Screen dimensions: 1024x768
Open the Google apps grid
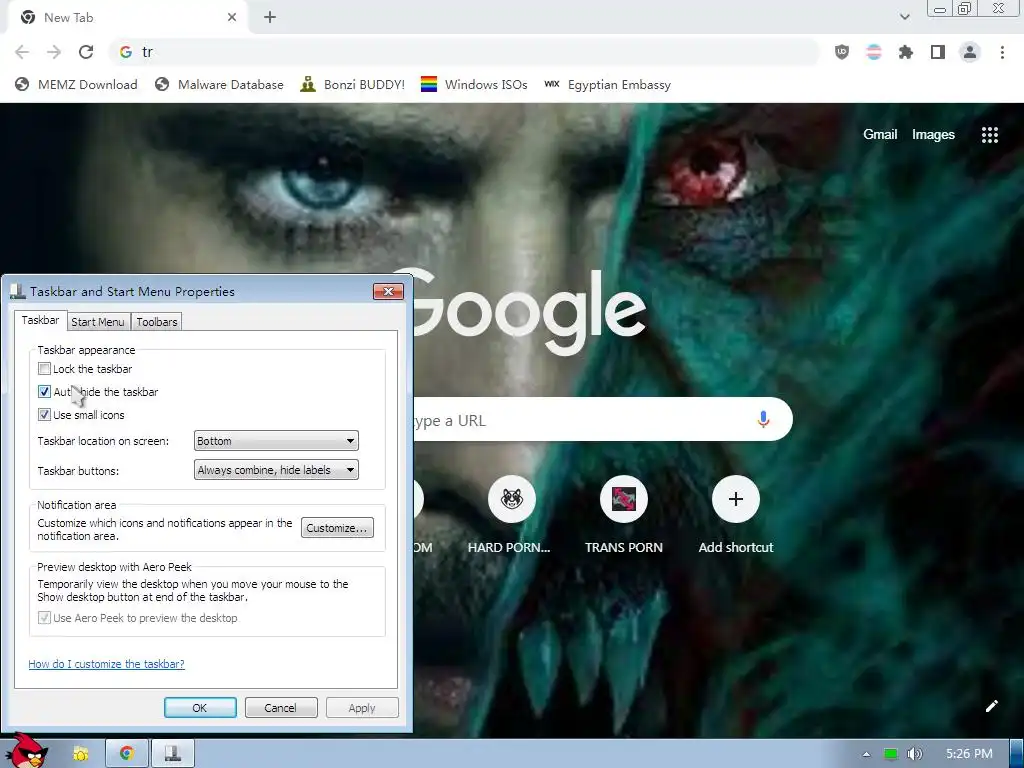coord(990,135)
